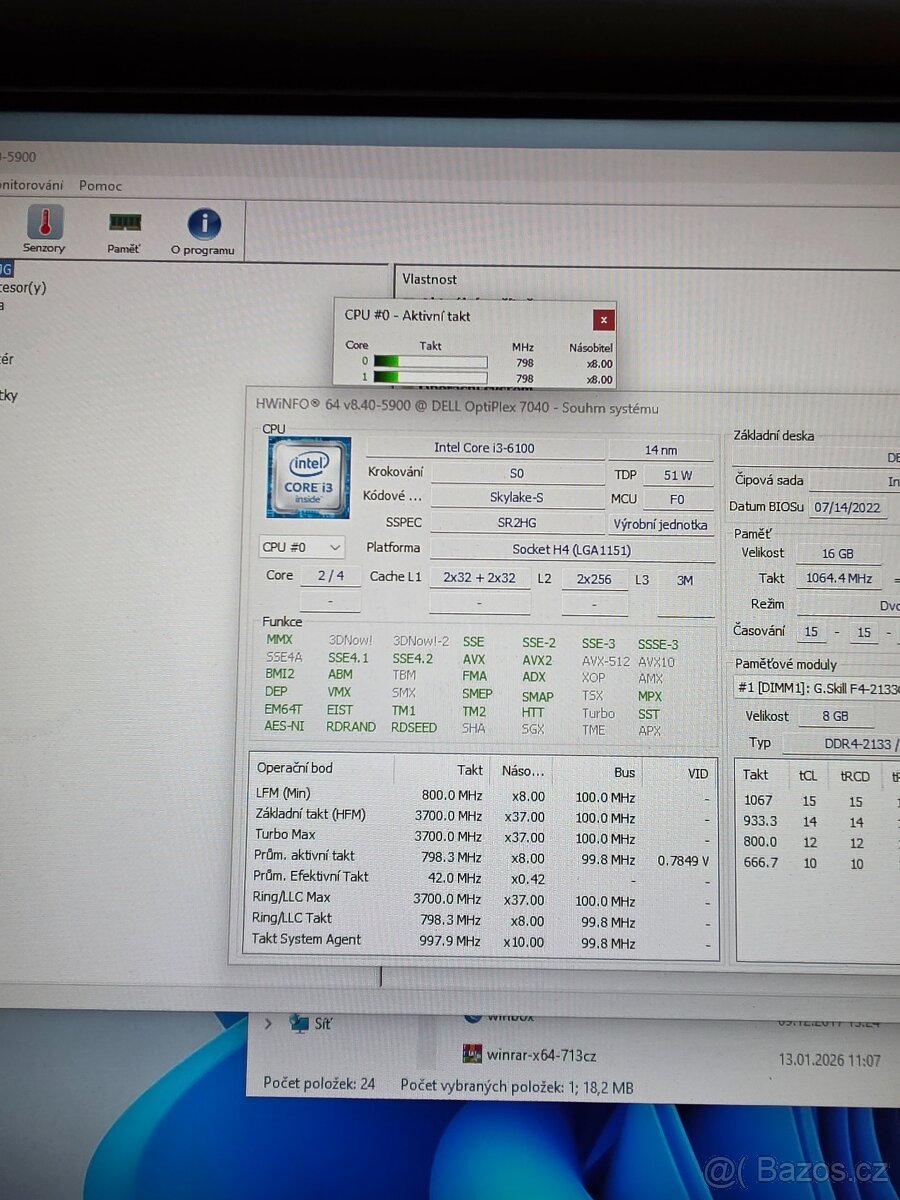This screenshot has height=1200, width=900.
Task: Open the Pomoc menu
Action: pos(101,185)
